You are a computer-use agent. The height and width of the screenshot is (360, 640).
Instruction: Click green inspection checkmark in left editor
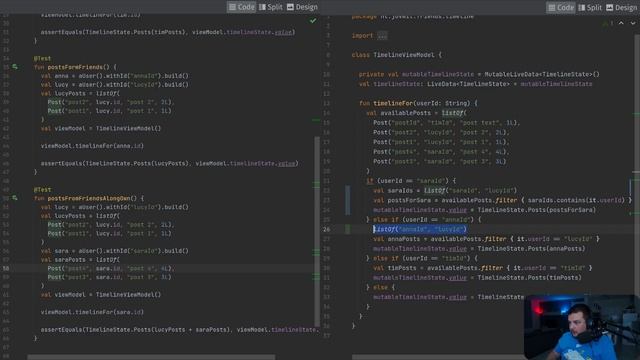click(313, 20)
